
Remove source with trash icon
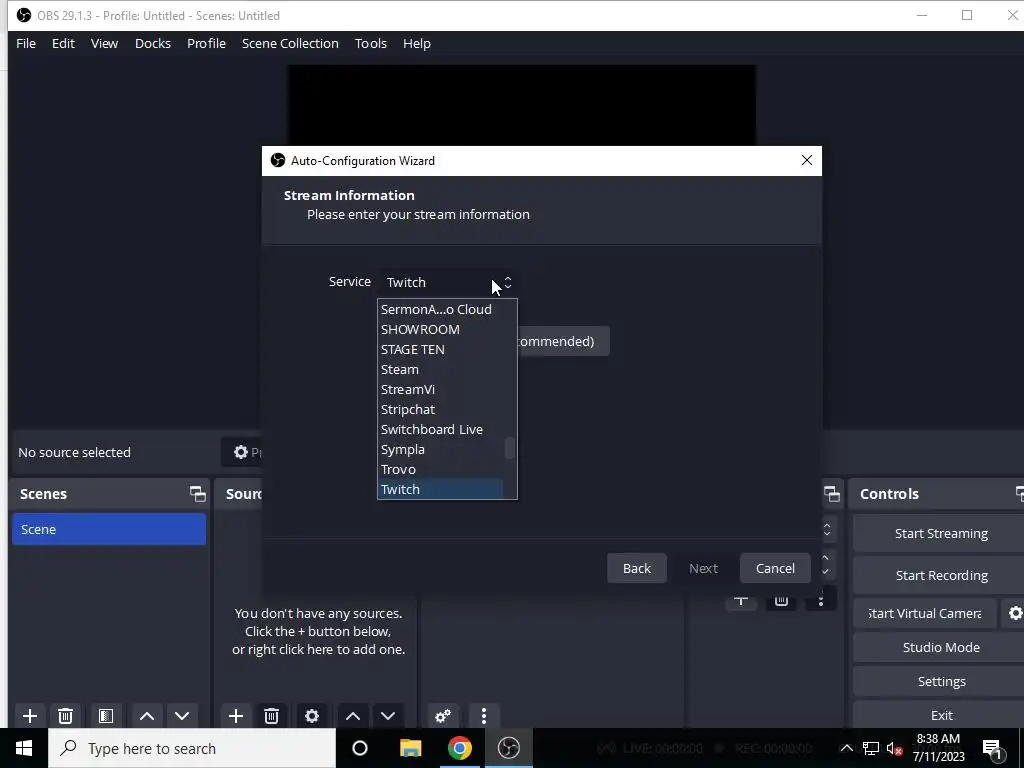tap(272, 716)
